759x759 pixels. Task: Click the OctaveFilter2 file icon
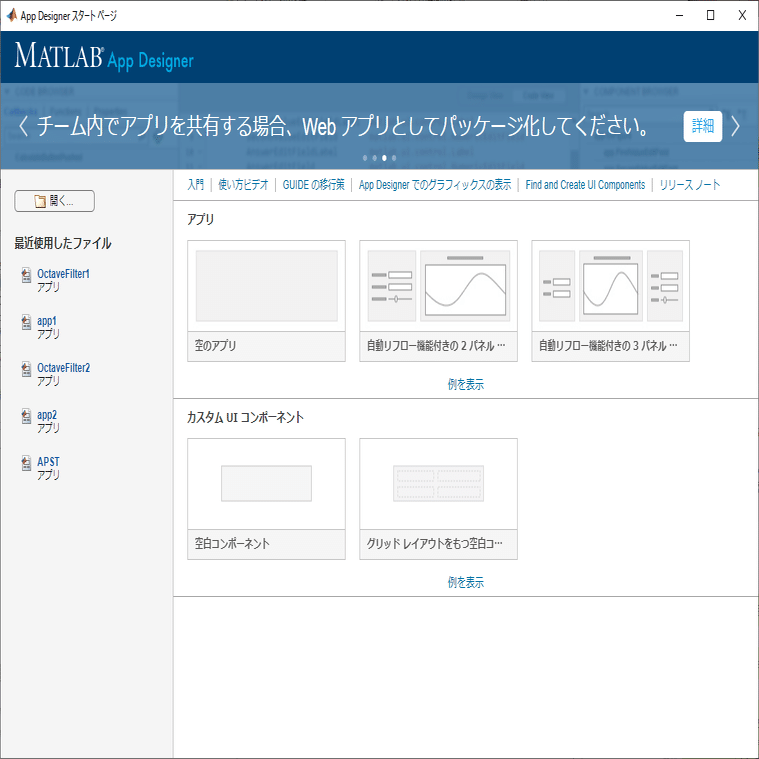click(x=26, y=369)
